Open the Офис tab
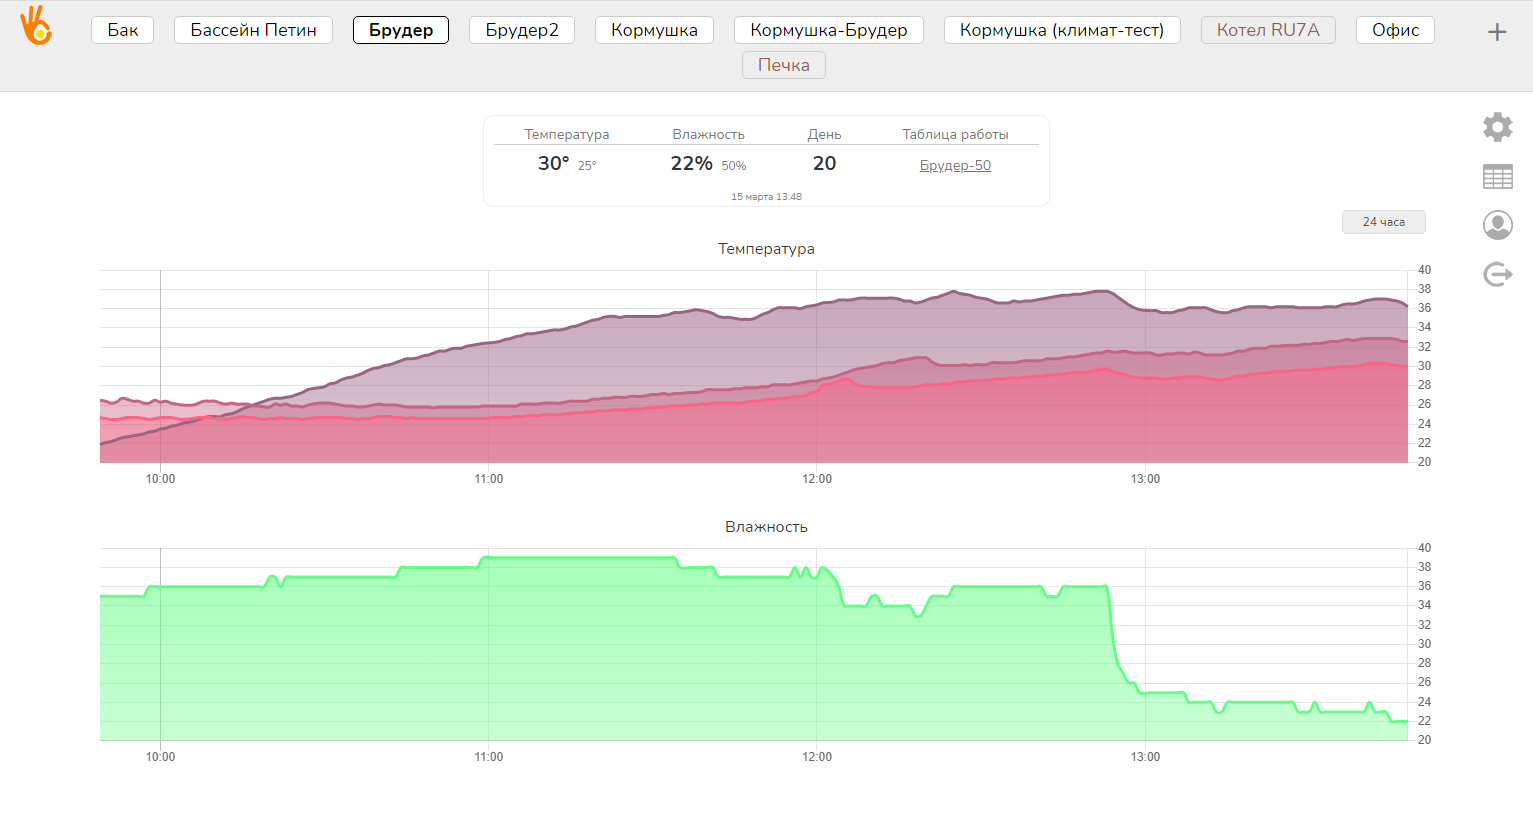Image resolution: width=1533 pixels, height=835 pixels. 1395,30
